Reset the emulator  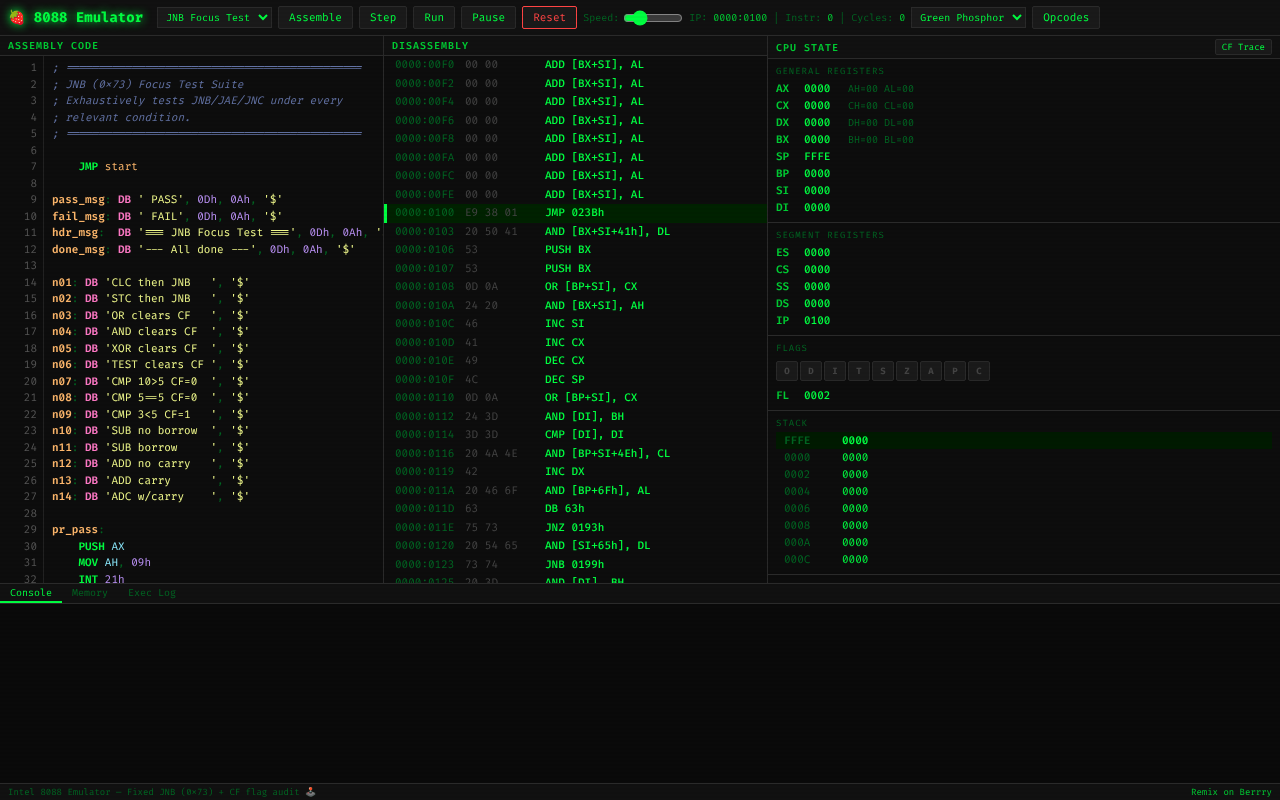549,17
